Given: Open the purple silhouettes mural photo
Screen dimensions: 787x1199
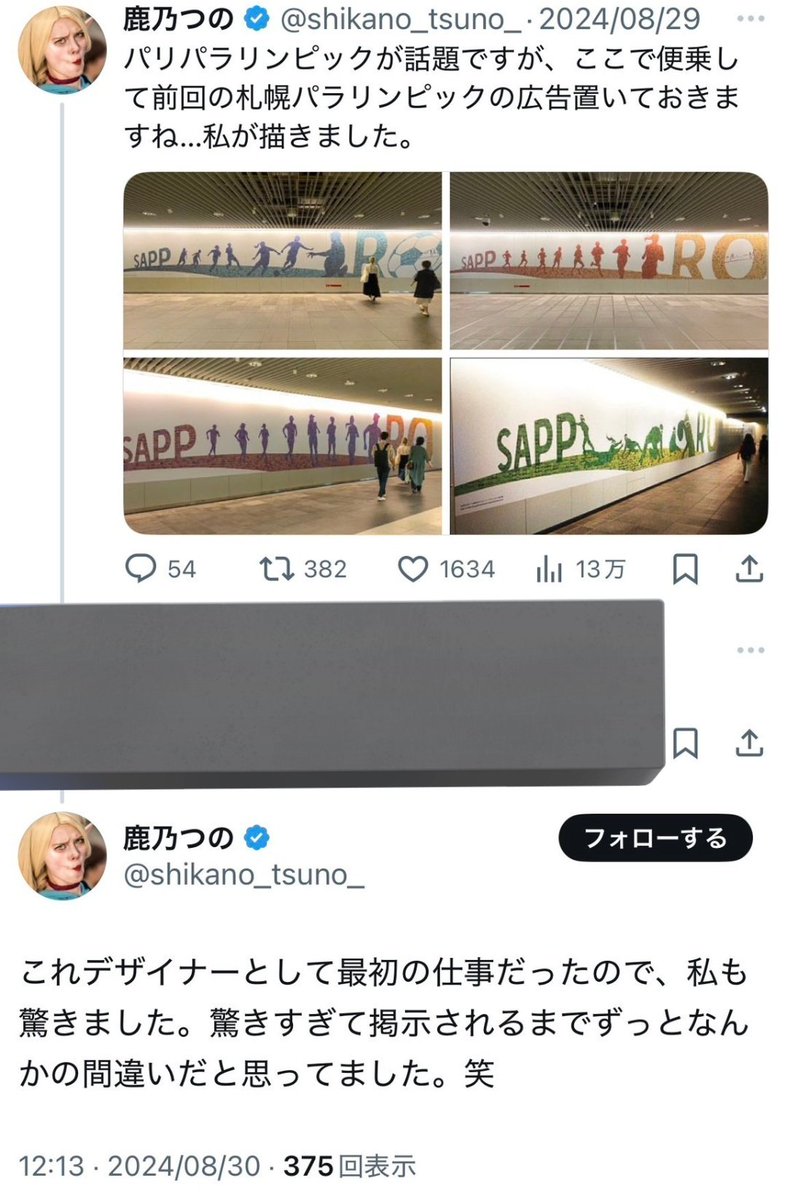Looking at the screenshot, I should tap(283, 446).
